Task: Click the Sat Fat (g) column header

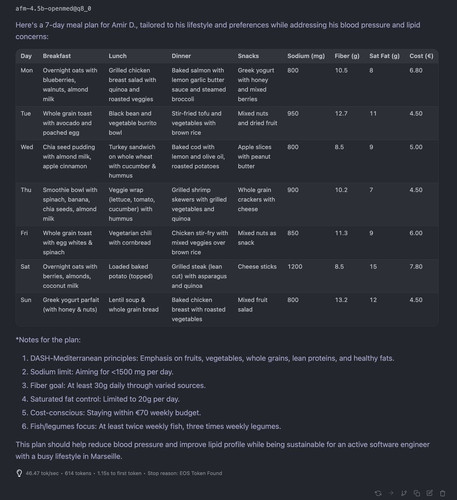Action: 384,56
